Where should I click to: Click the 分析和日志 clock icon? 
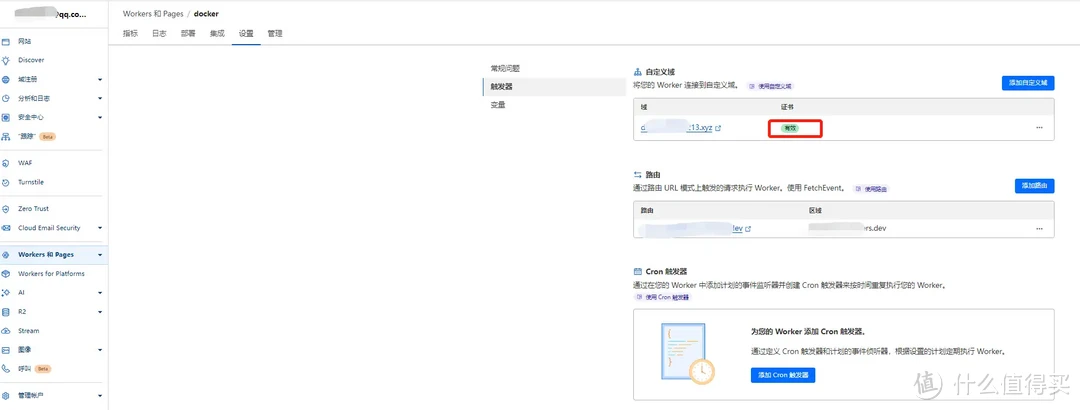pos(6,99)
